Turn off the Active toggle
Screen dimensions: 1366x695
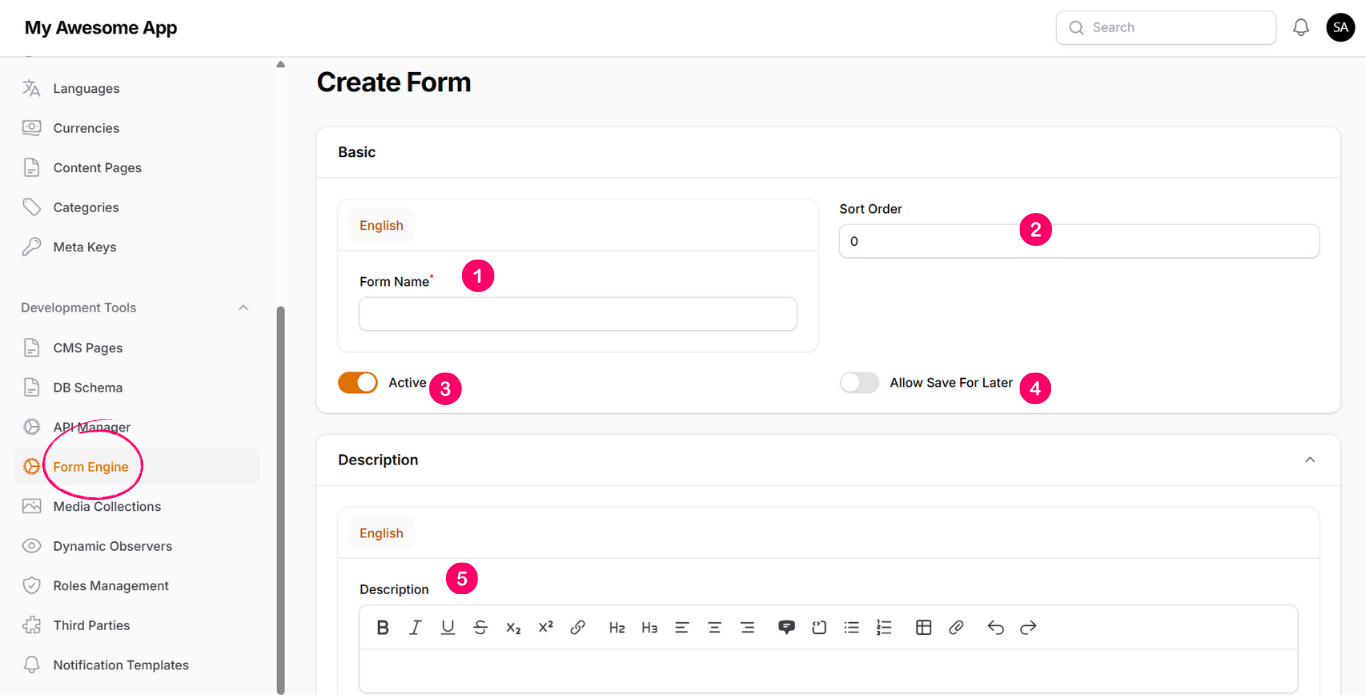(x=358, y=383)
